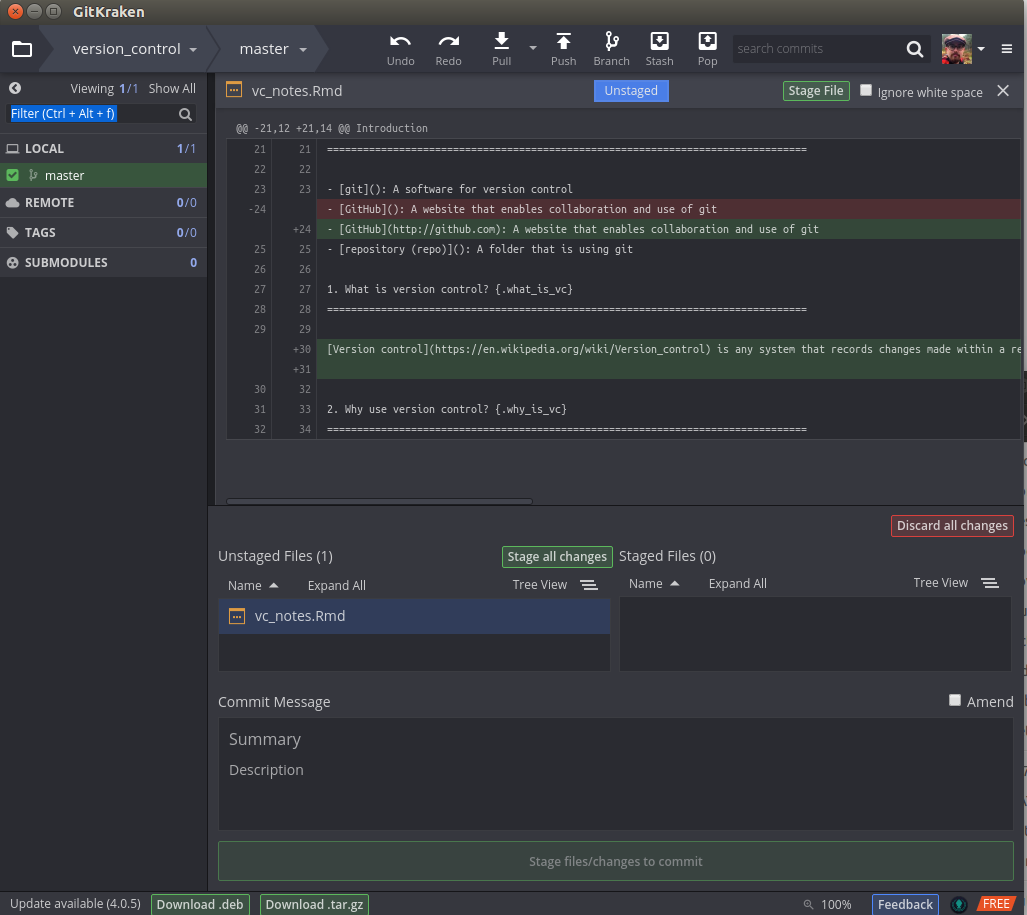The image size is (1027, 915).
Task: Enable the Amend checkbox
Action: click(x=954, y=700)
